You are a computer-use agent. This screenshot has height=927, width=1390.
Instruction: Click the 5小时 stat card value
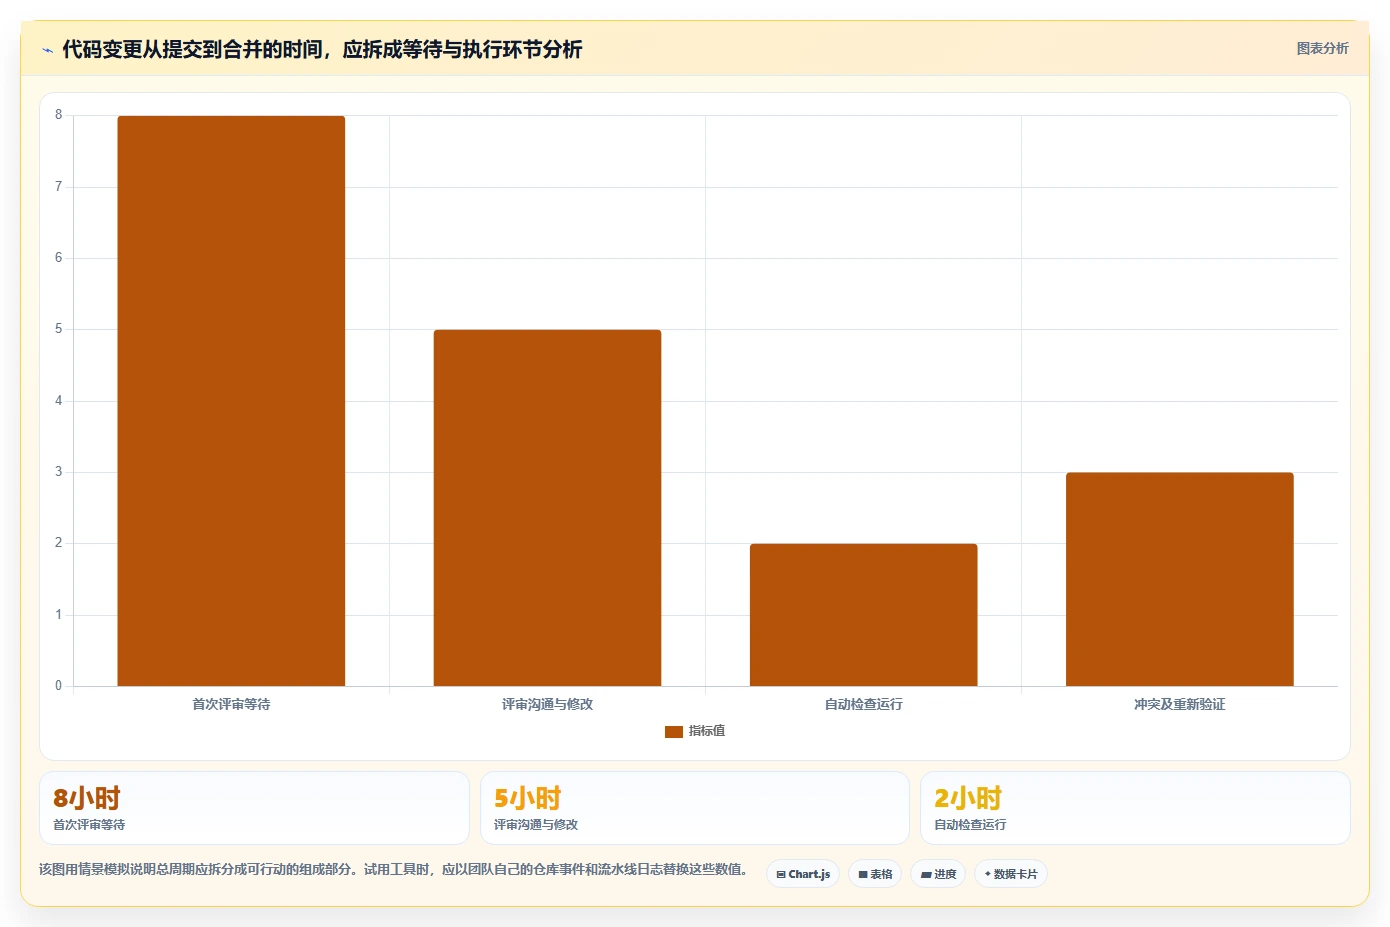pyautogui.click(x=527, y=798)
